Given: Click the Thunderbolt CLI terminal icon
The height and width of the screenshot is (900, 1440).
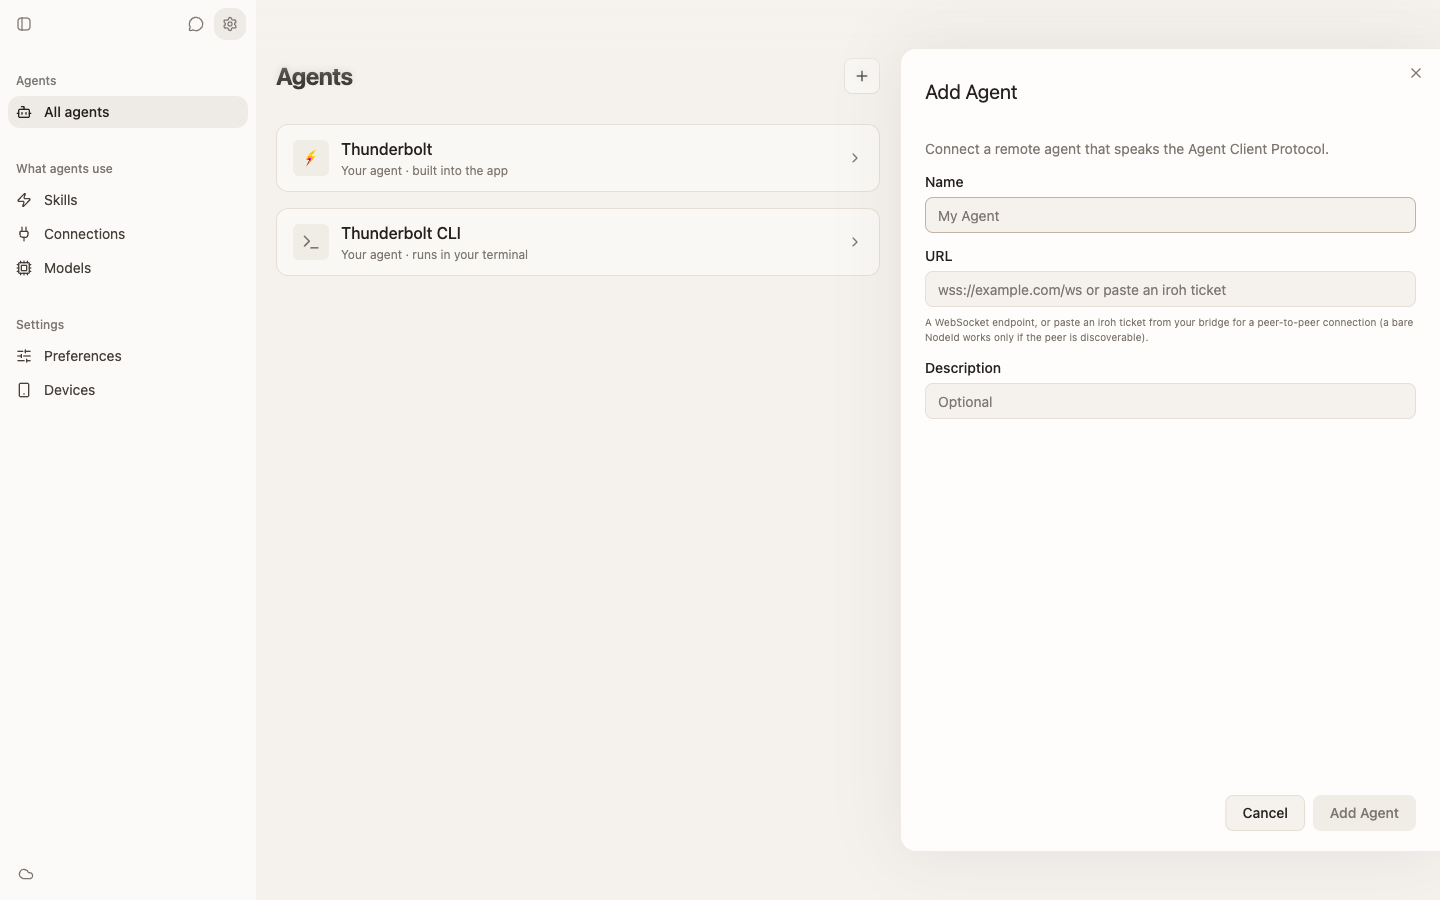Looking at the screenshot, I should coord(311,242).
